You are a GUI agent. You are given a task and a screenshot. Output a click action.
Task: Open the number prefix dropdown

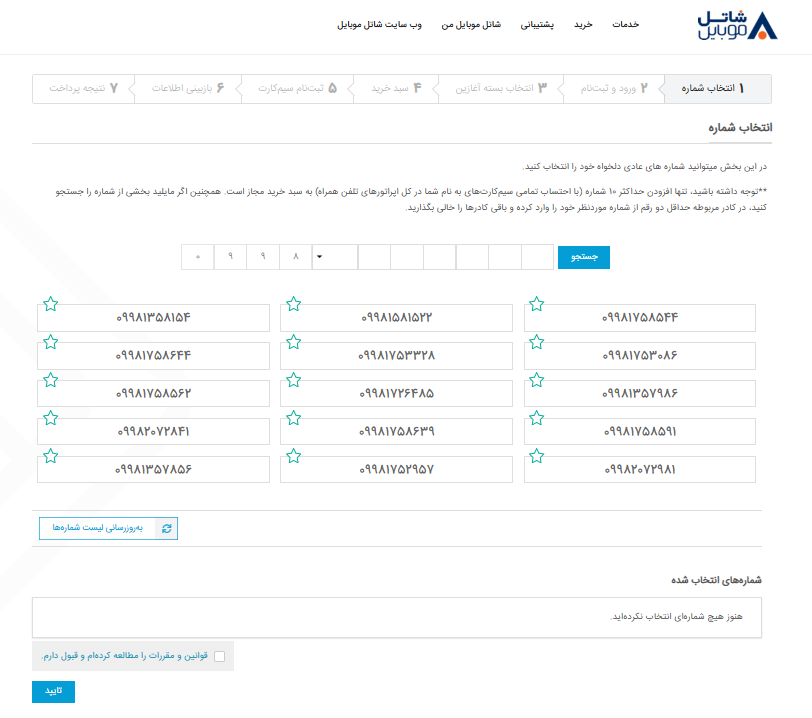click(x=335, y=257)
